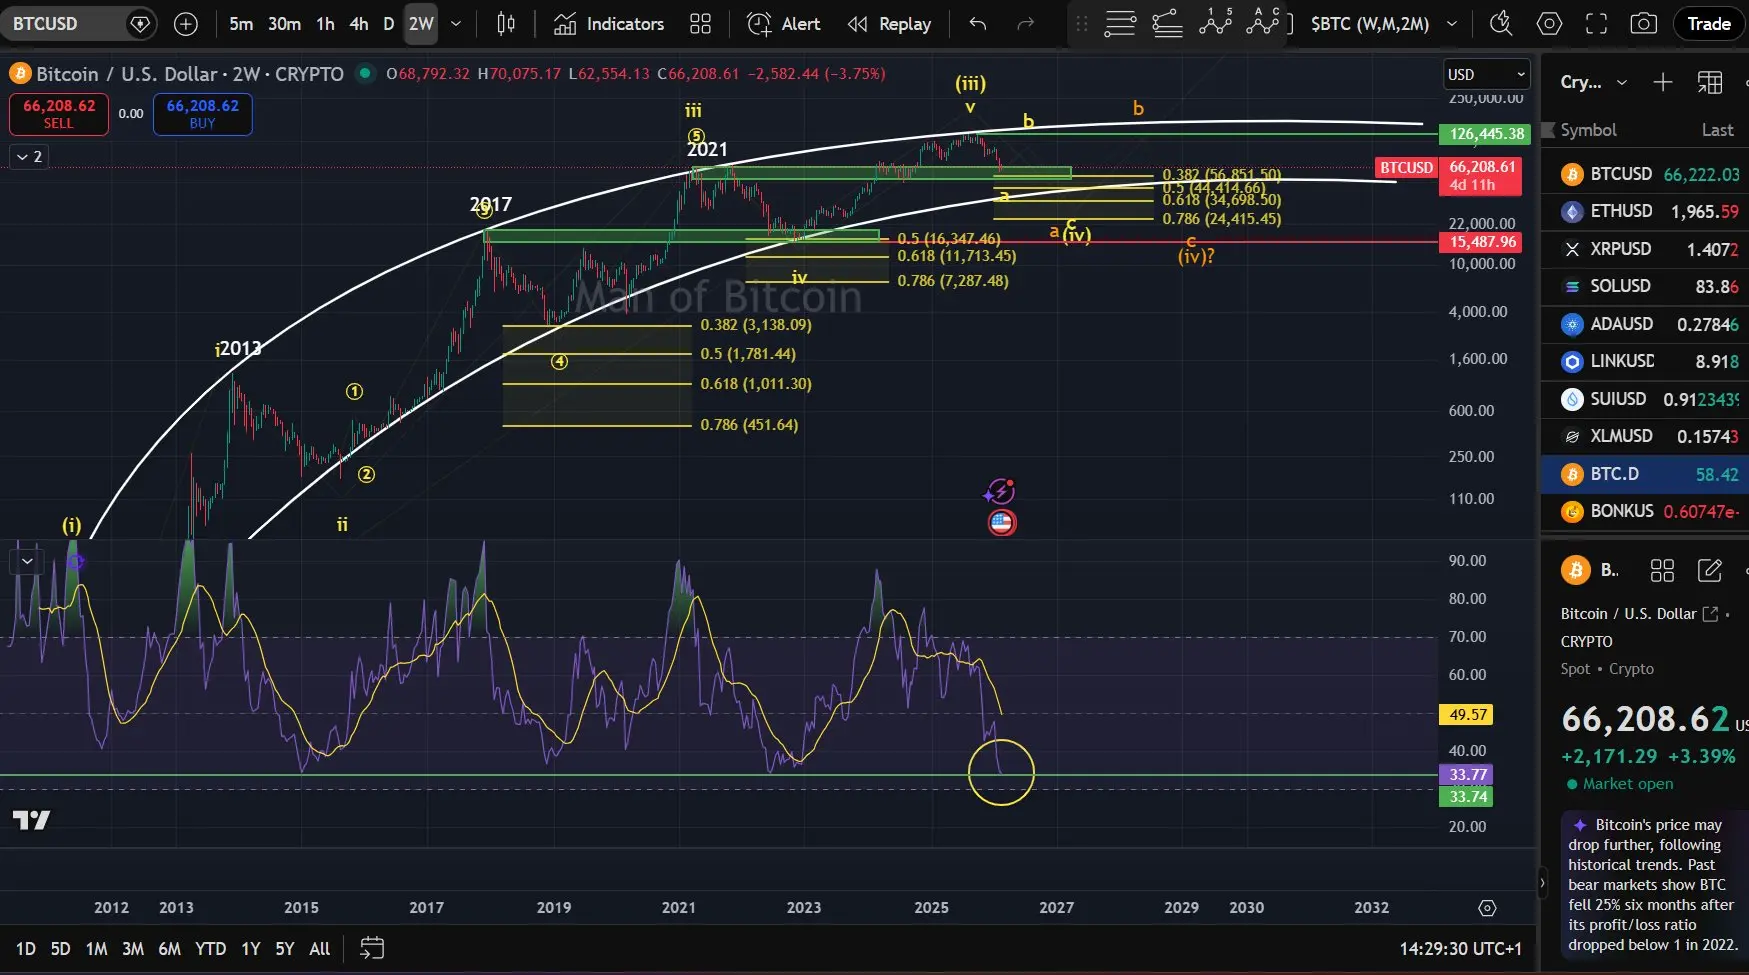
Task: Select the 2W timeframe
Action: 421,24
